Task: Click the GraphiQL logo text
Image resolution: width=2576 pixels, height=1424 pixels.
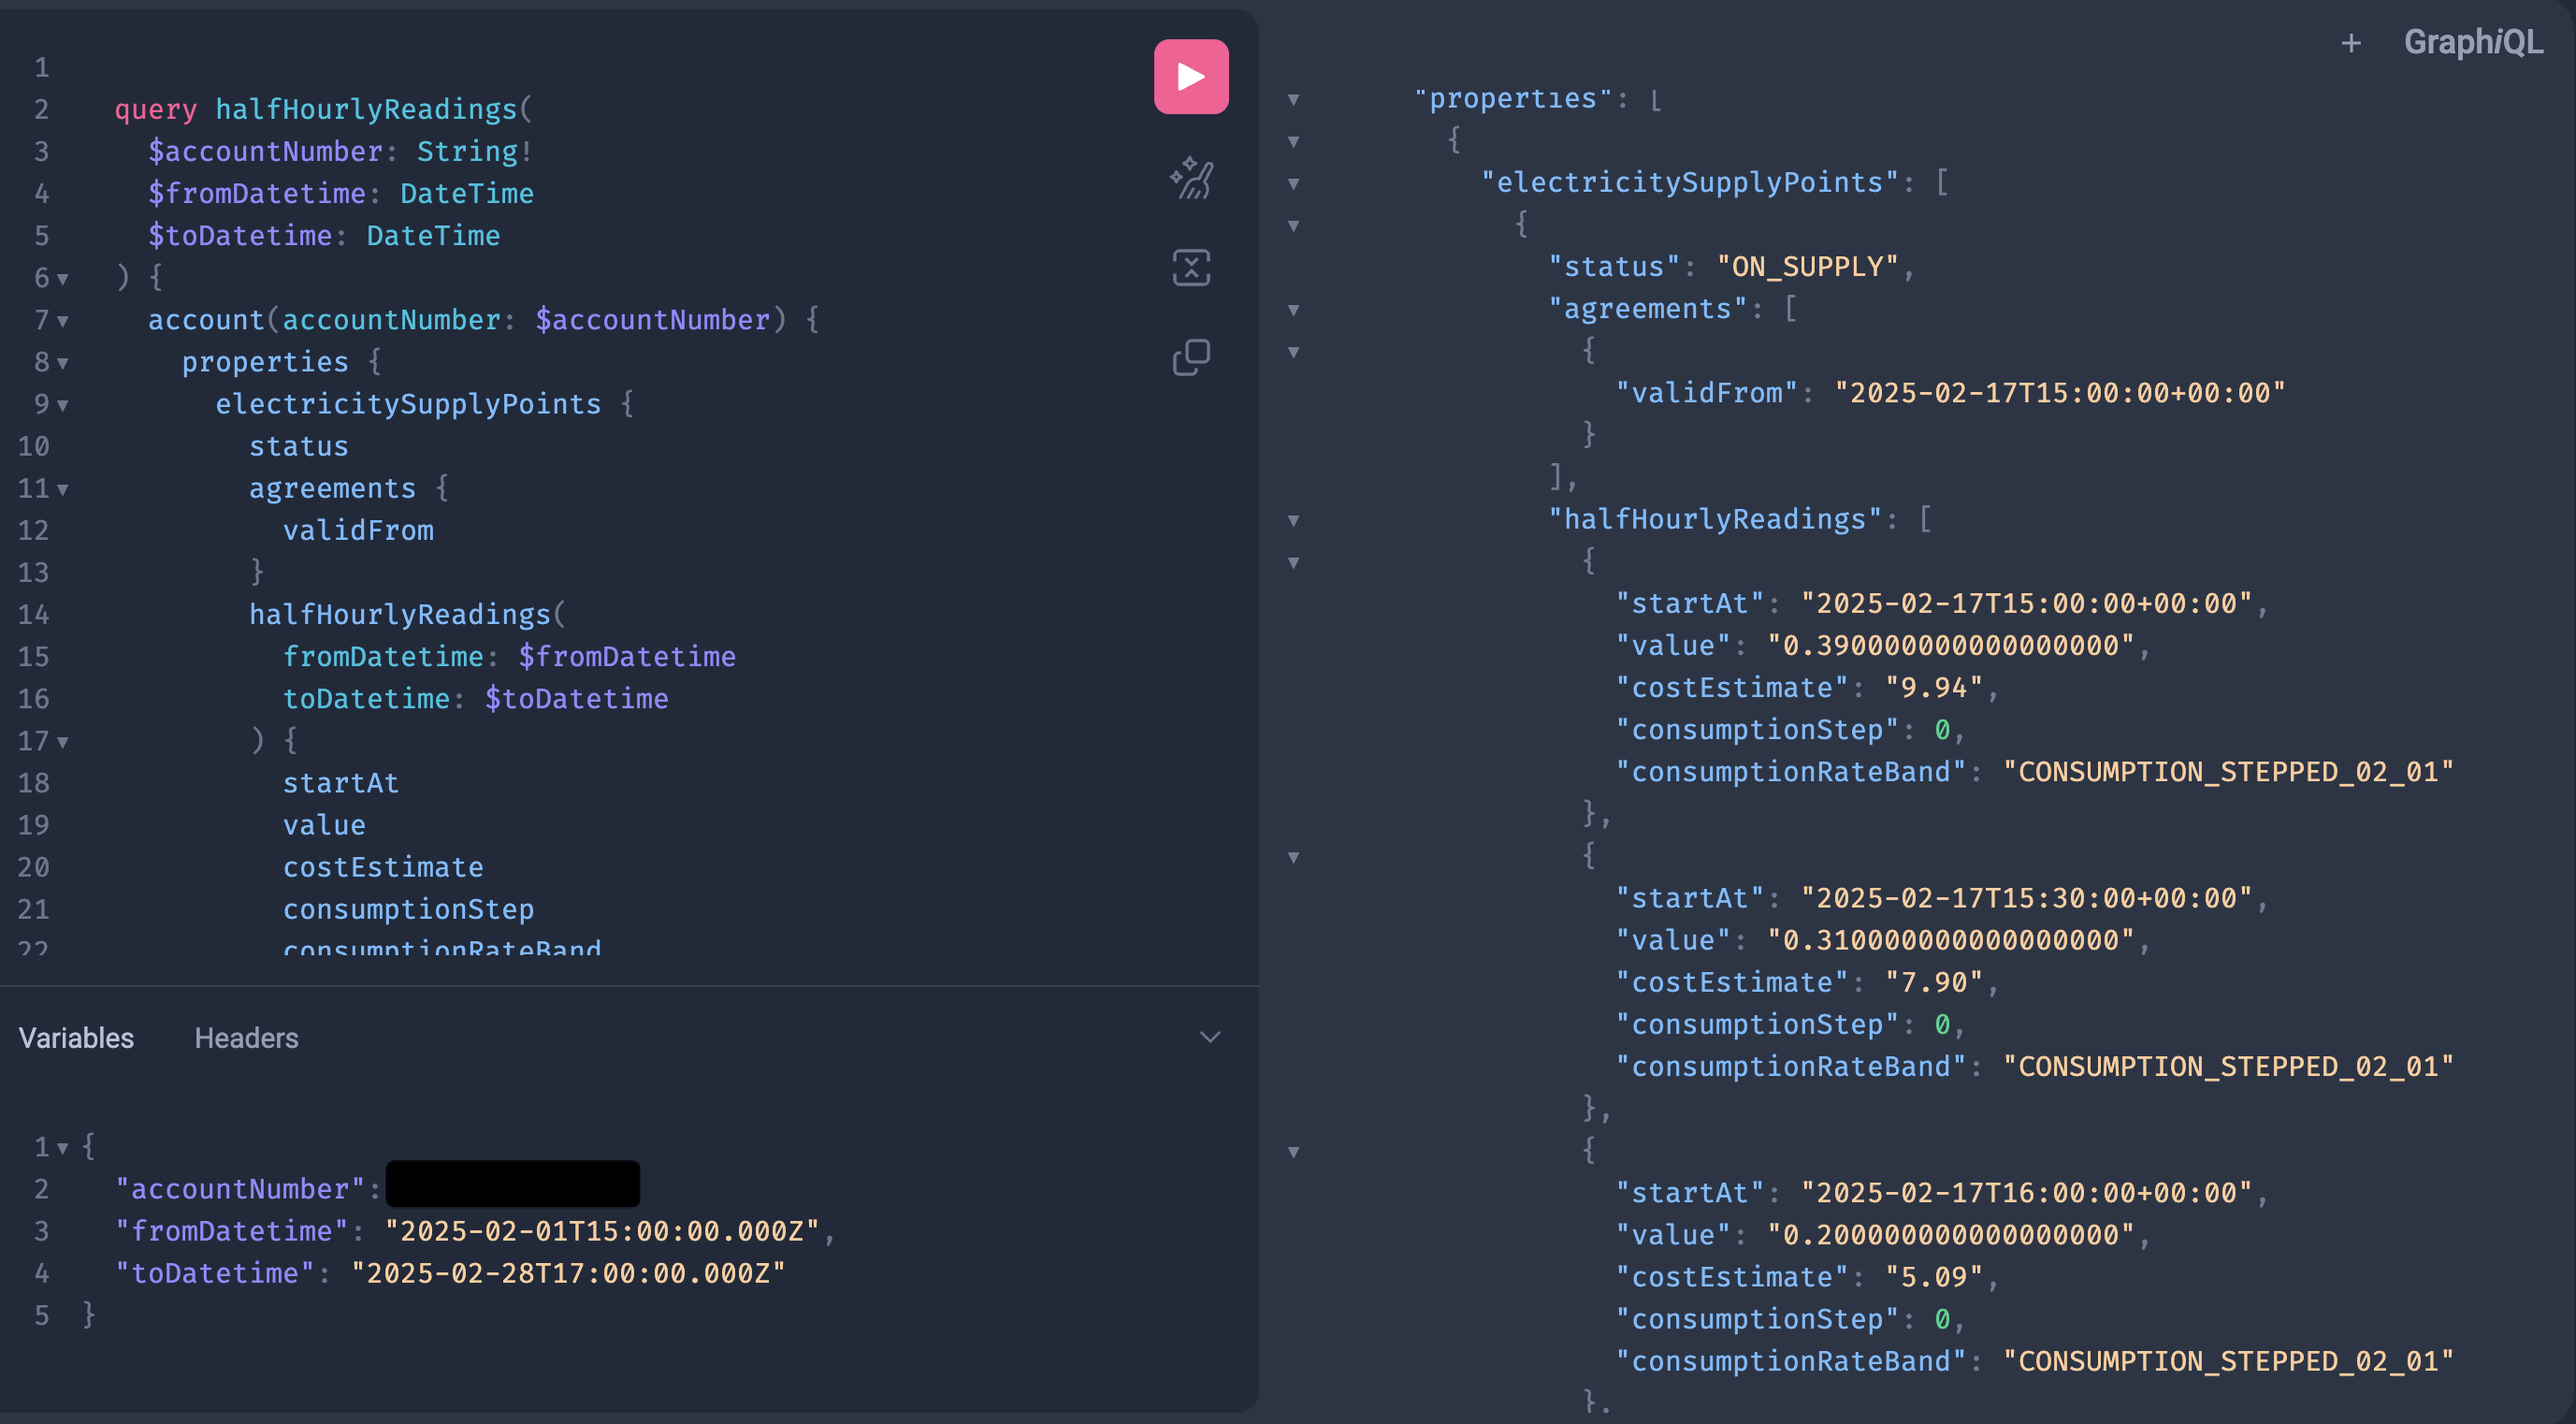Action: pos(2472,42)
